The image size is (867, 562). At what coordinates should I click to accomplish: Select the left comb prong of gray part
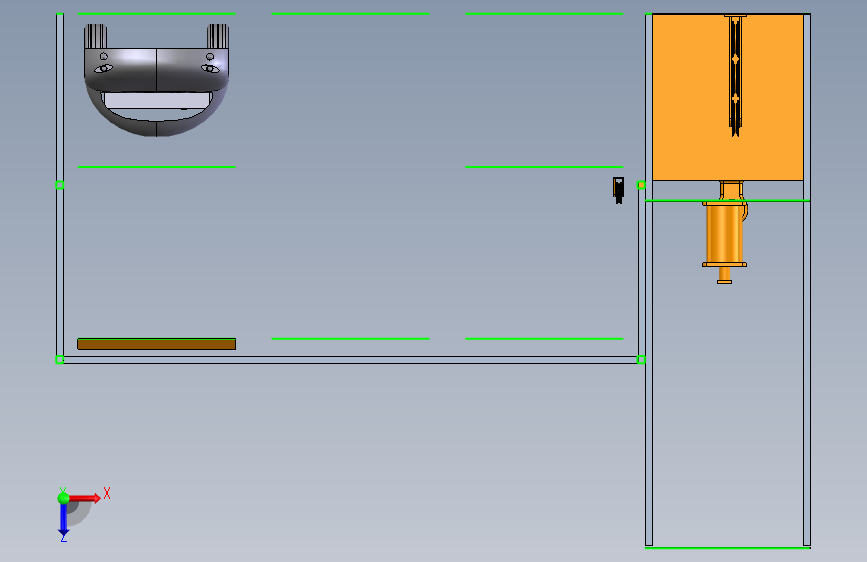click(96, 37)
